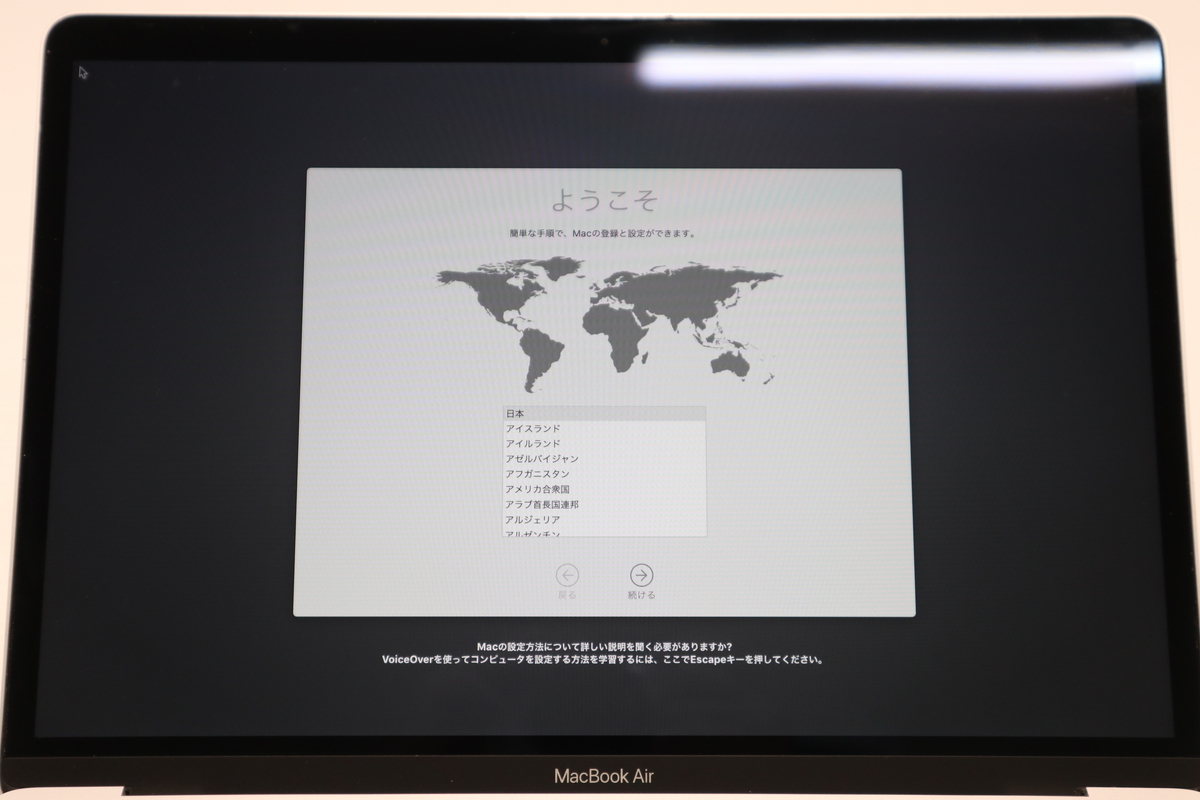Select アゼルバイジャン in the country list

pyautogui.click(x=604, y=459)
